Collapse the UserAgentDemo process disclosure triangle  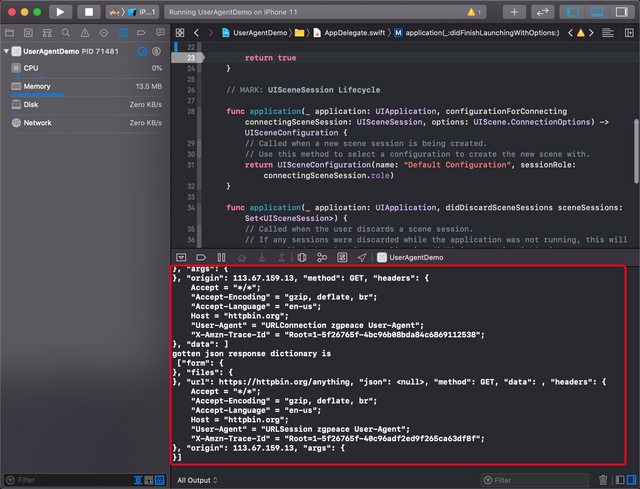coord(6,51)
